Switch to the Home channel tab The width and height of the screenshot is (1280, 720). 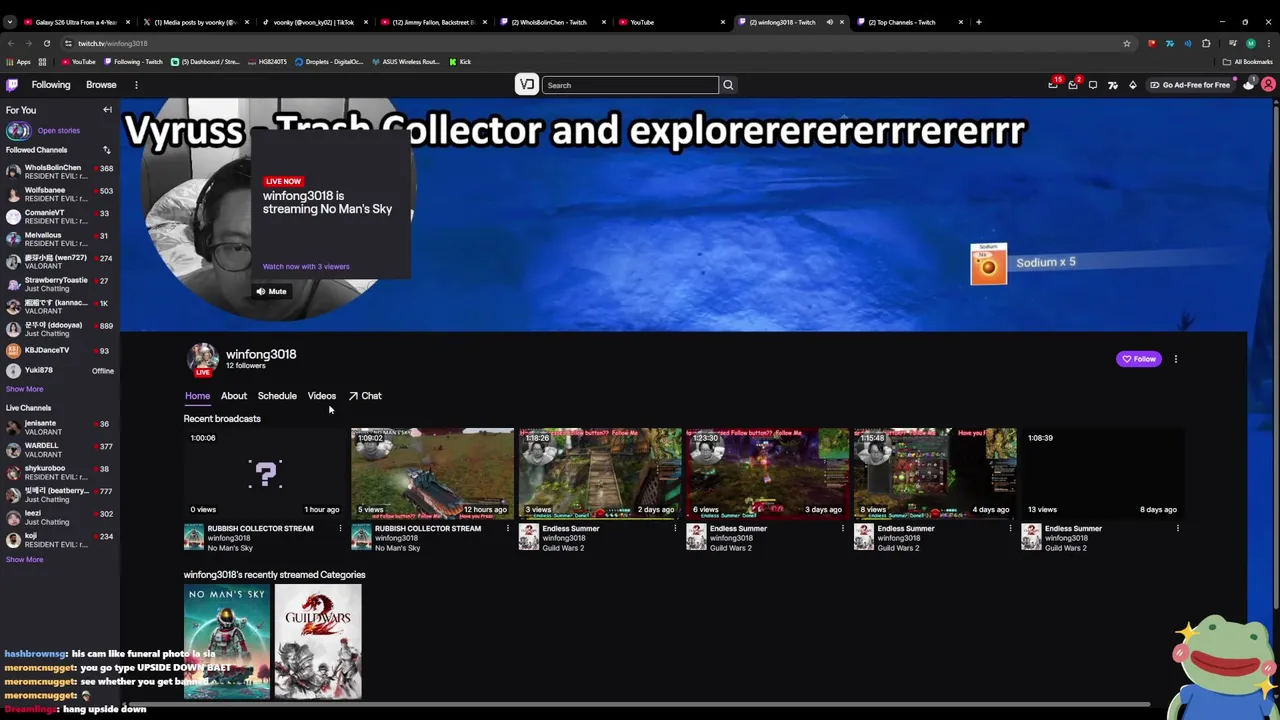[197, 396]
